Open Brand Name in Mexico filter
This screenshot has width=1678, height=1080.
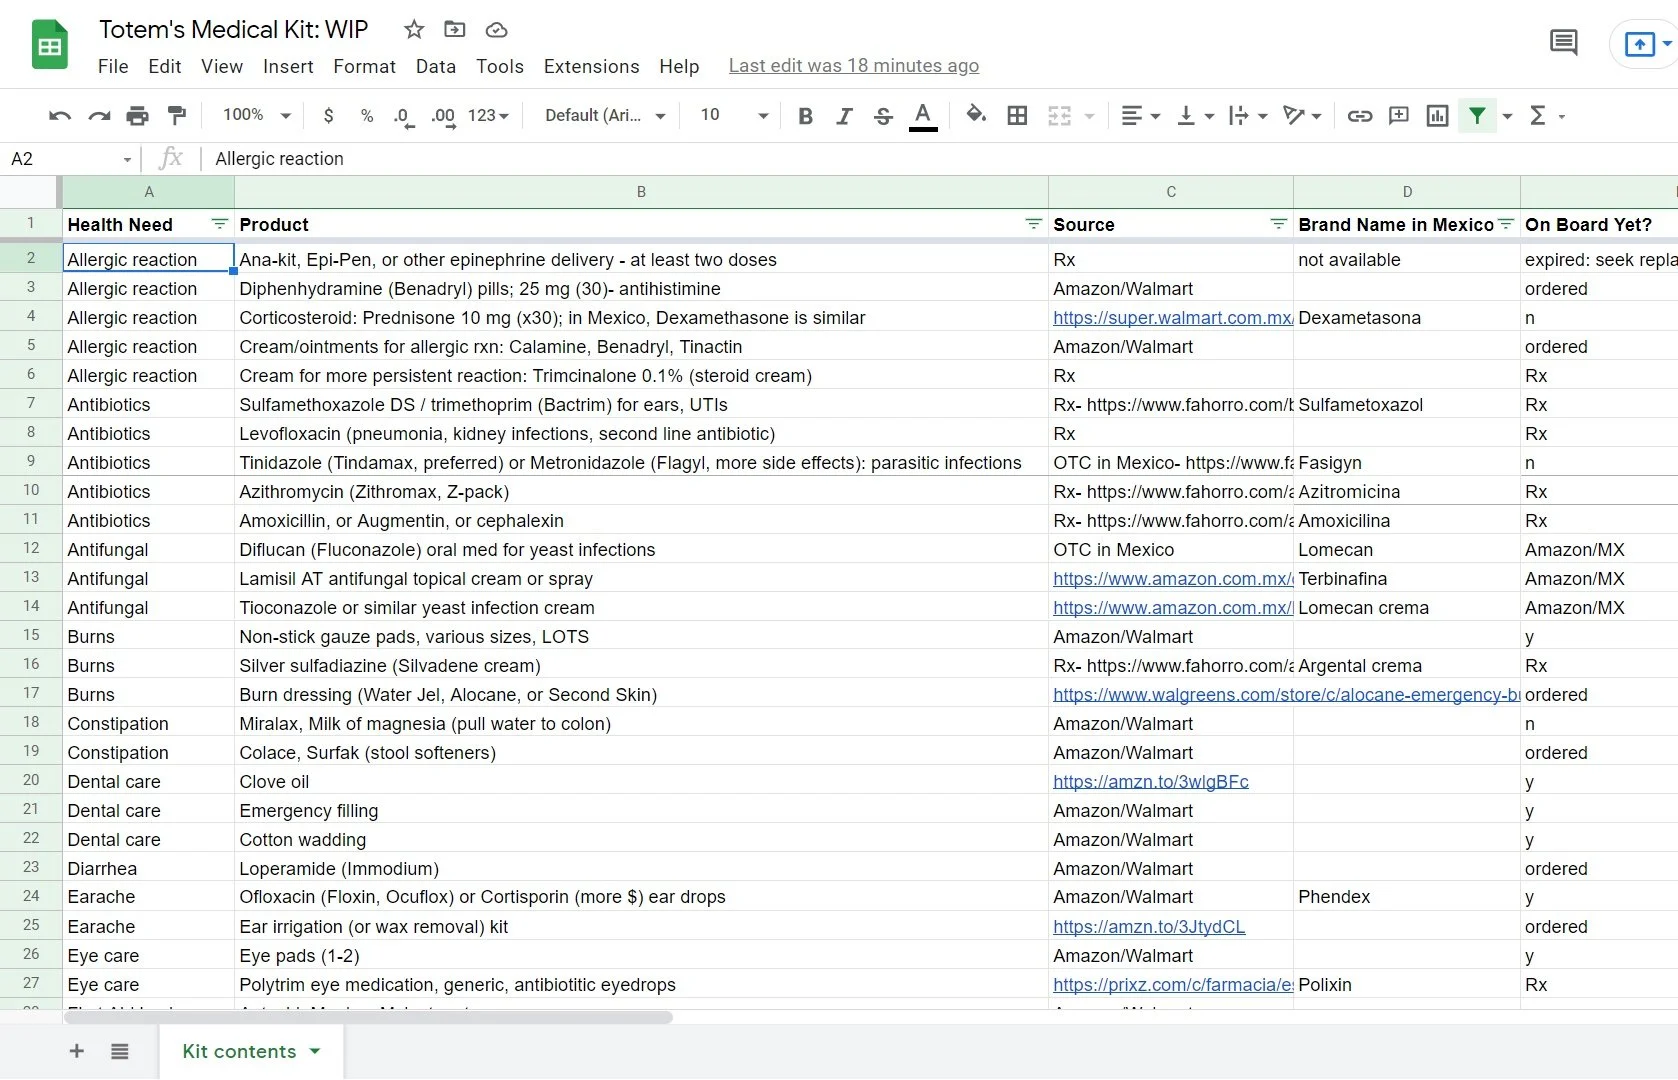(1506, 224)
